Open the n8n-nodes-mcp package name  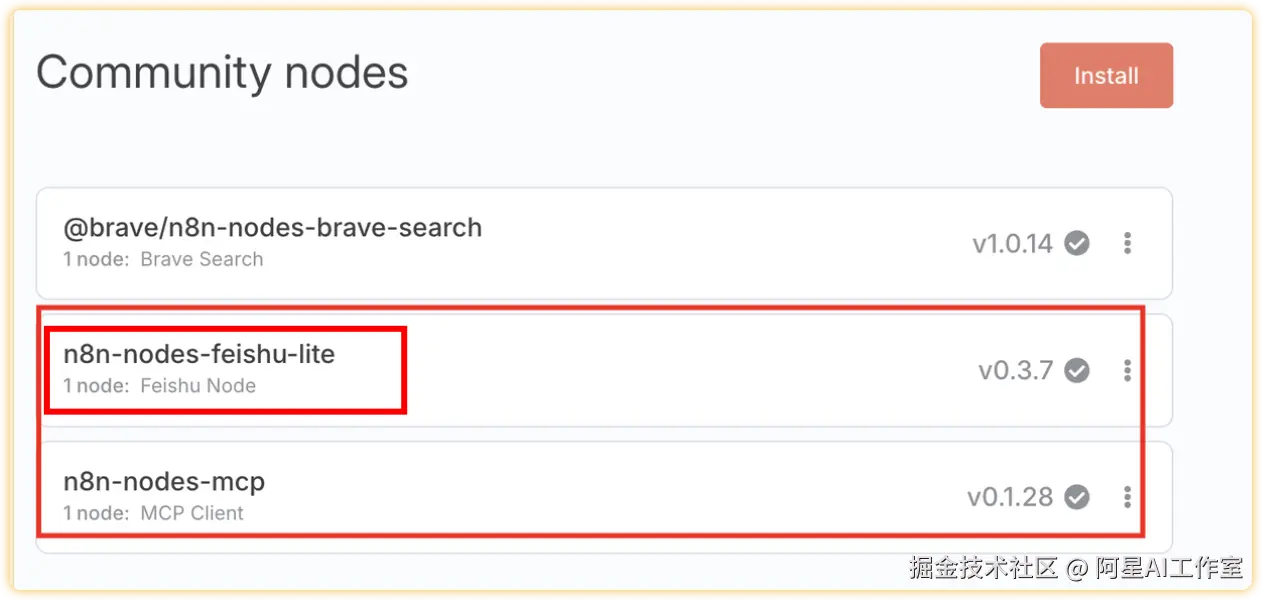point(164,482)
